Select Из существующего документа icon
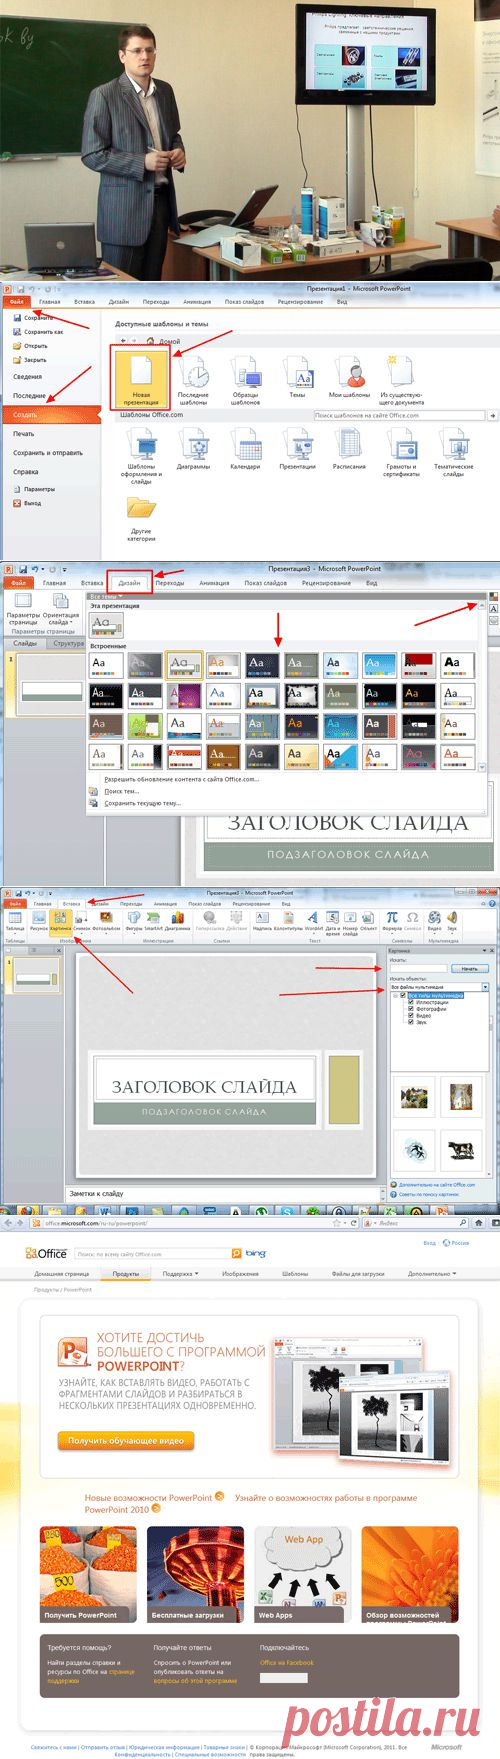500x1759 pixels. 401,382
